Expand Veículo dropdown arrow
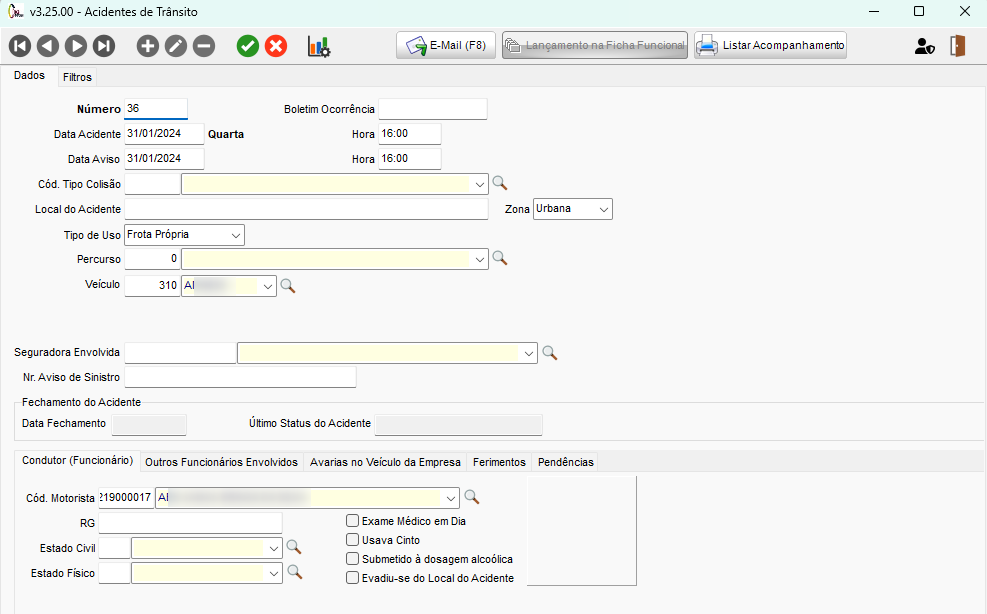The height and width of the screenshot is (614, 987). click(268, 286)
